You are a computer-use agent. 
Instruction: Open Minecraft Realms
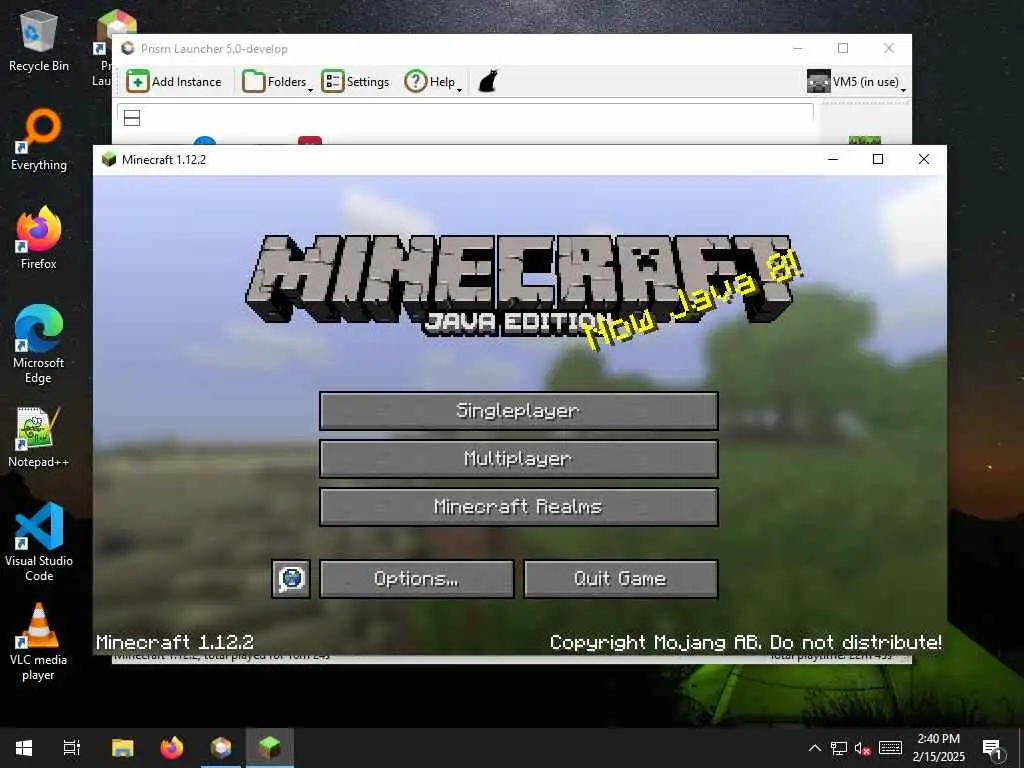click(x=519, y=507)
